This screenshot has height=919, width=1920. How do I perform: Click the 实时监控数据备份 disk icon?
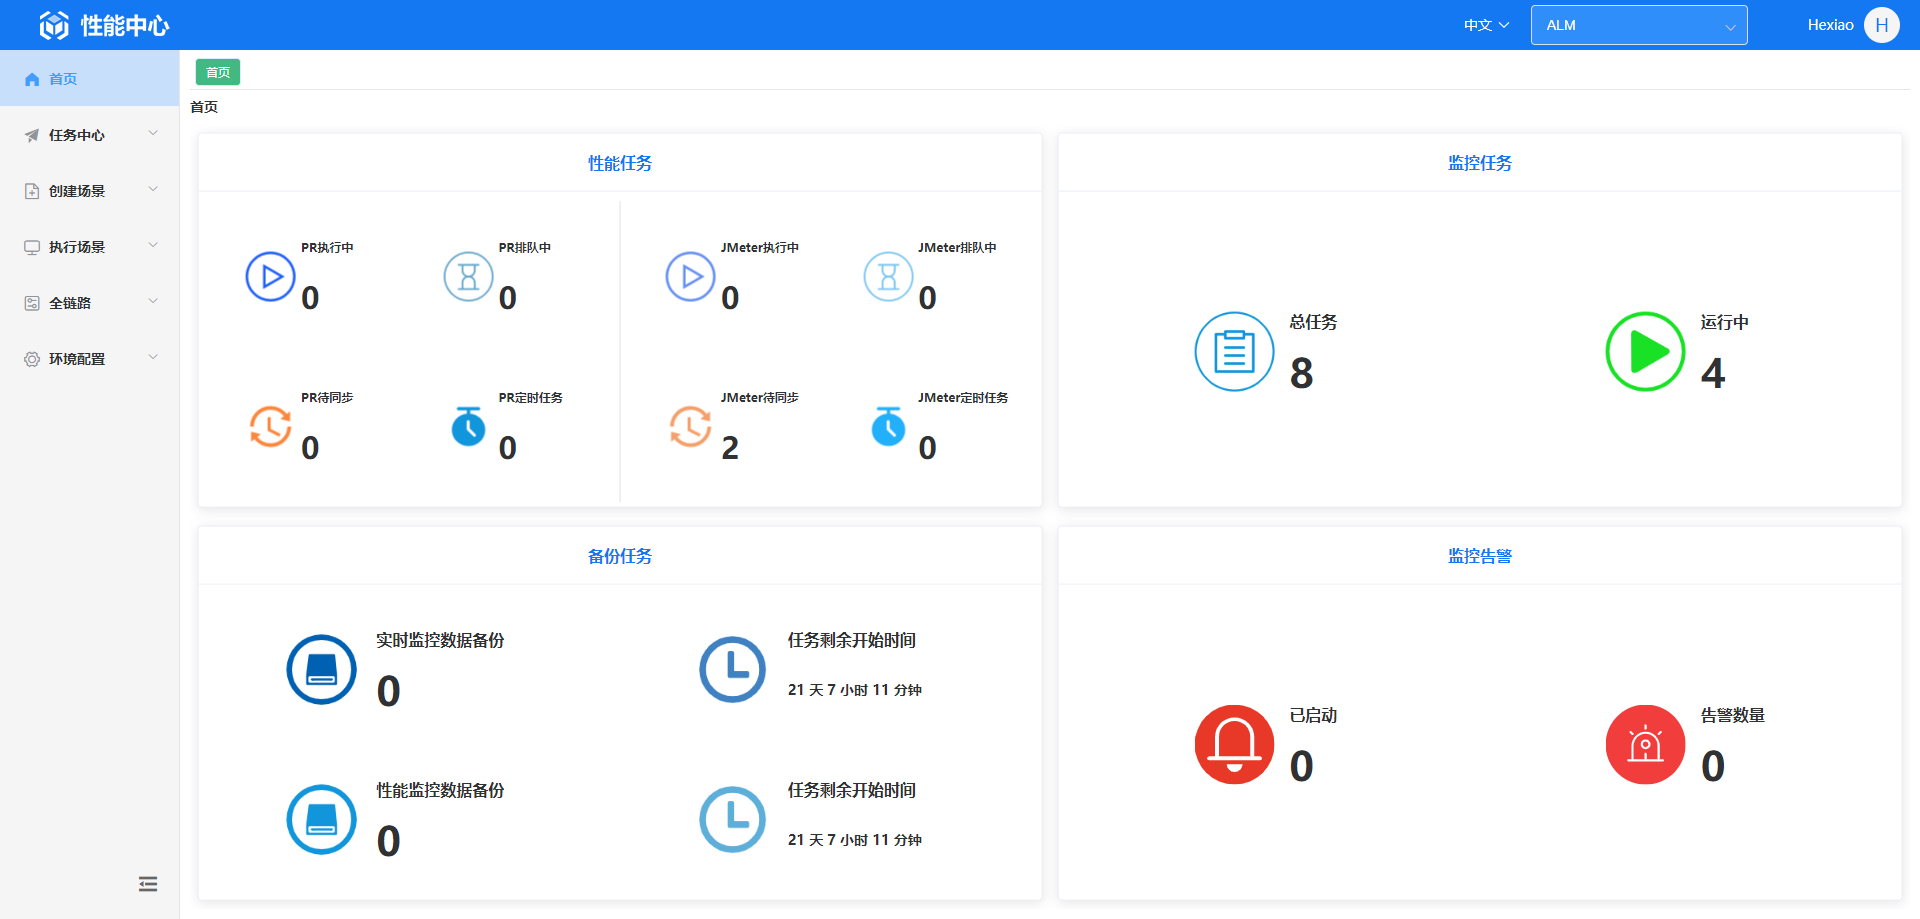(x=321, y=670)
